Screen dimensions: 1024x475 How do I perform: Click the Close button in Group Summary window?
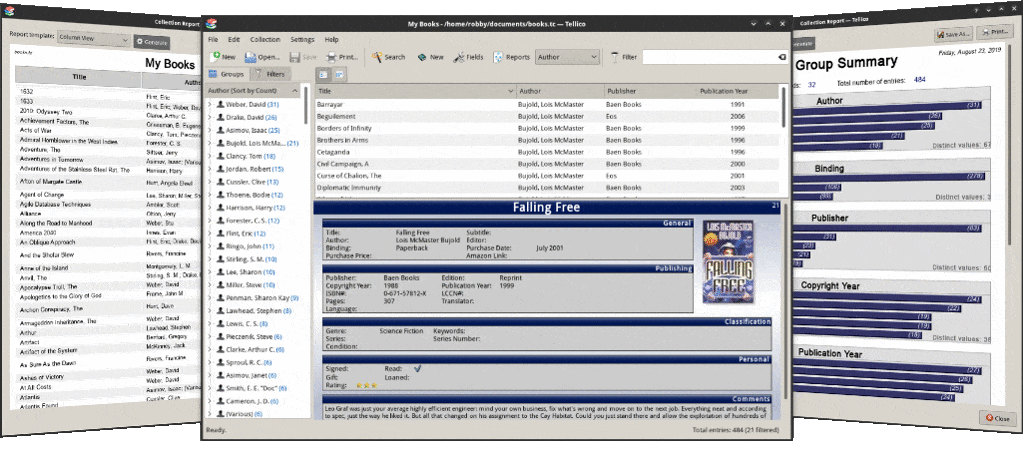pos(996,418)
